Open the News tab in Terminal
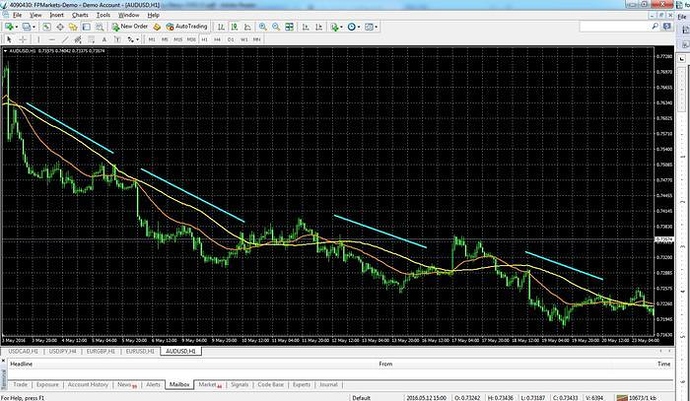This screenshot has width=690, height=401. [127, 385]
